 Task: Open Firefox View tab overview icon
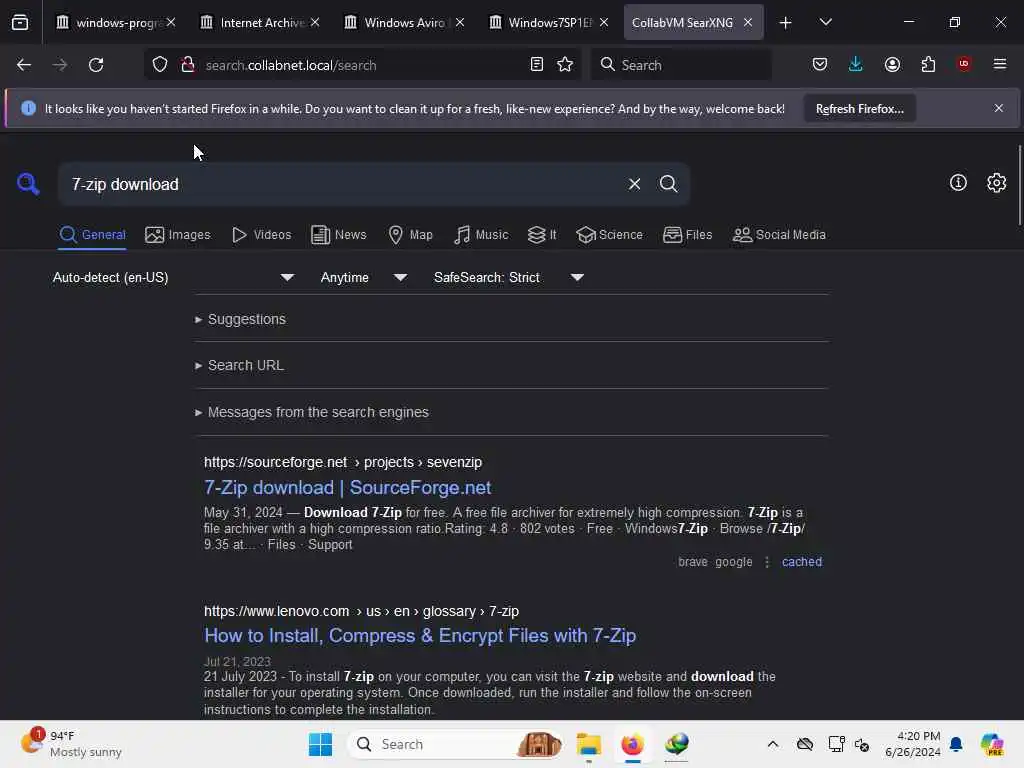[20, 22]
